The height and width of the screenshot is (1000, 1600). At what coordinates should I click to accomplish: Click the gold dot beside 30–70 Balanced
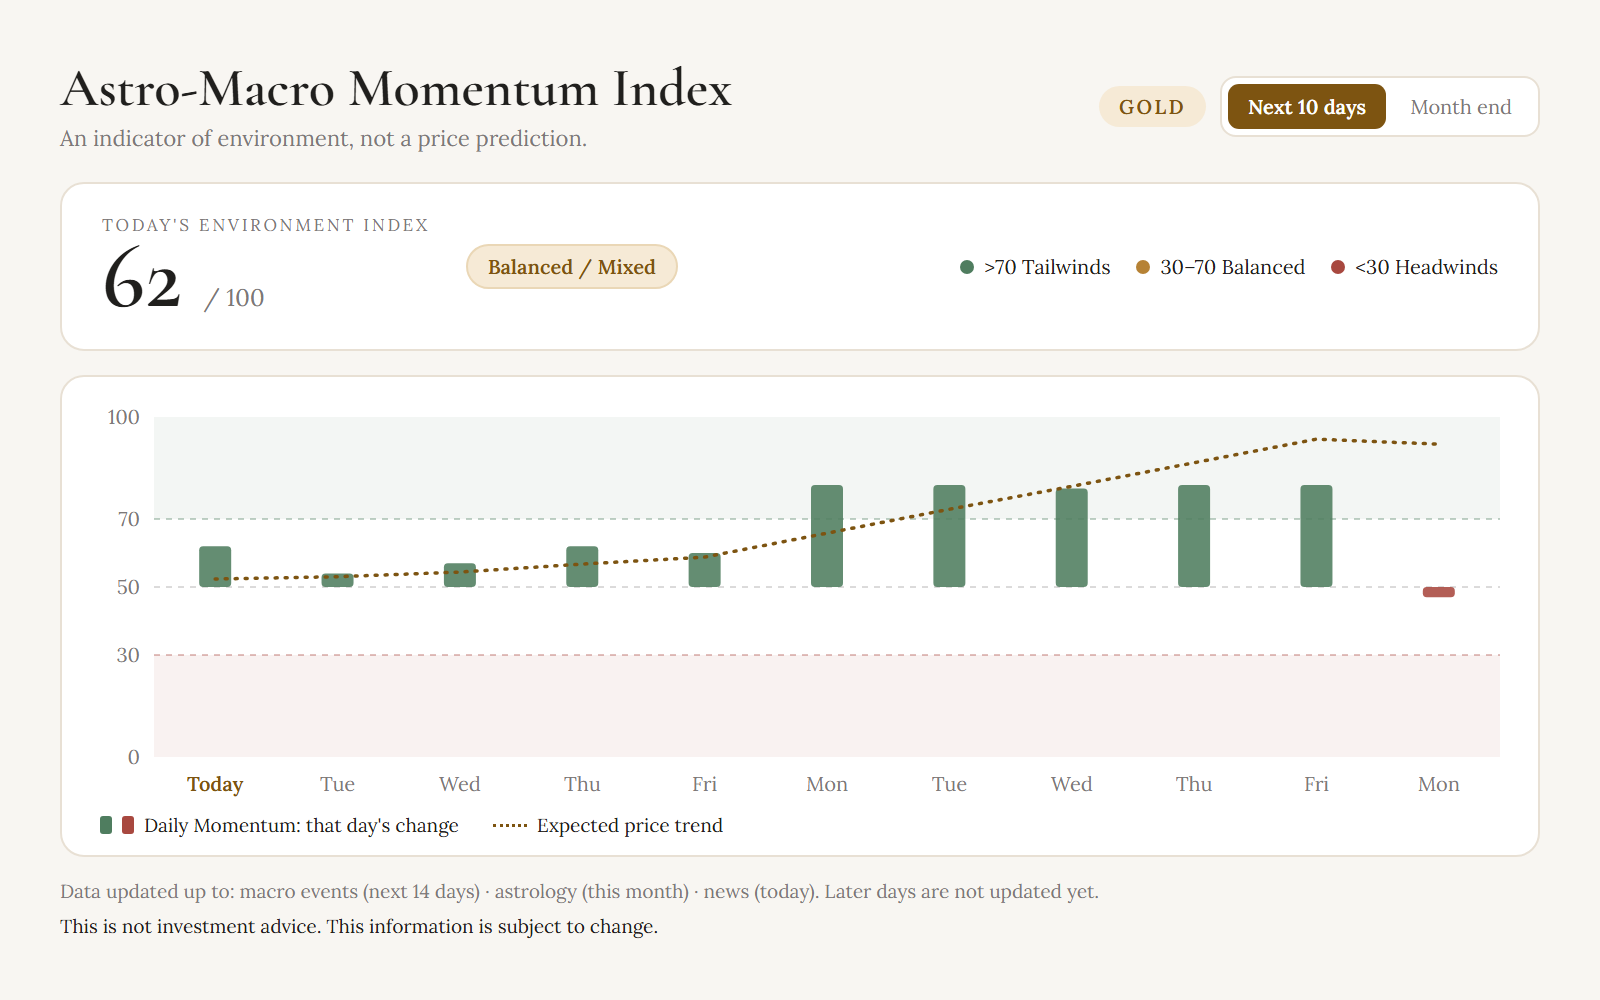[x=1143, y=267]
